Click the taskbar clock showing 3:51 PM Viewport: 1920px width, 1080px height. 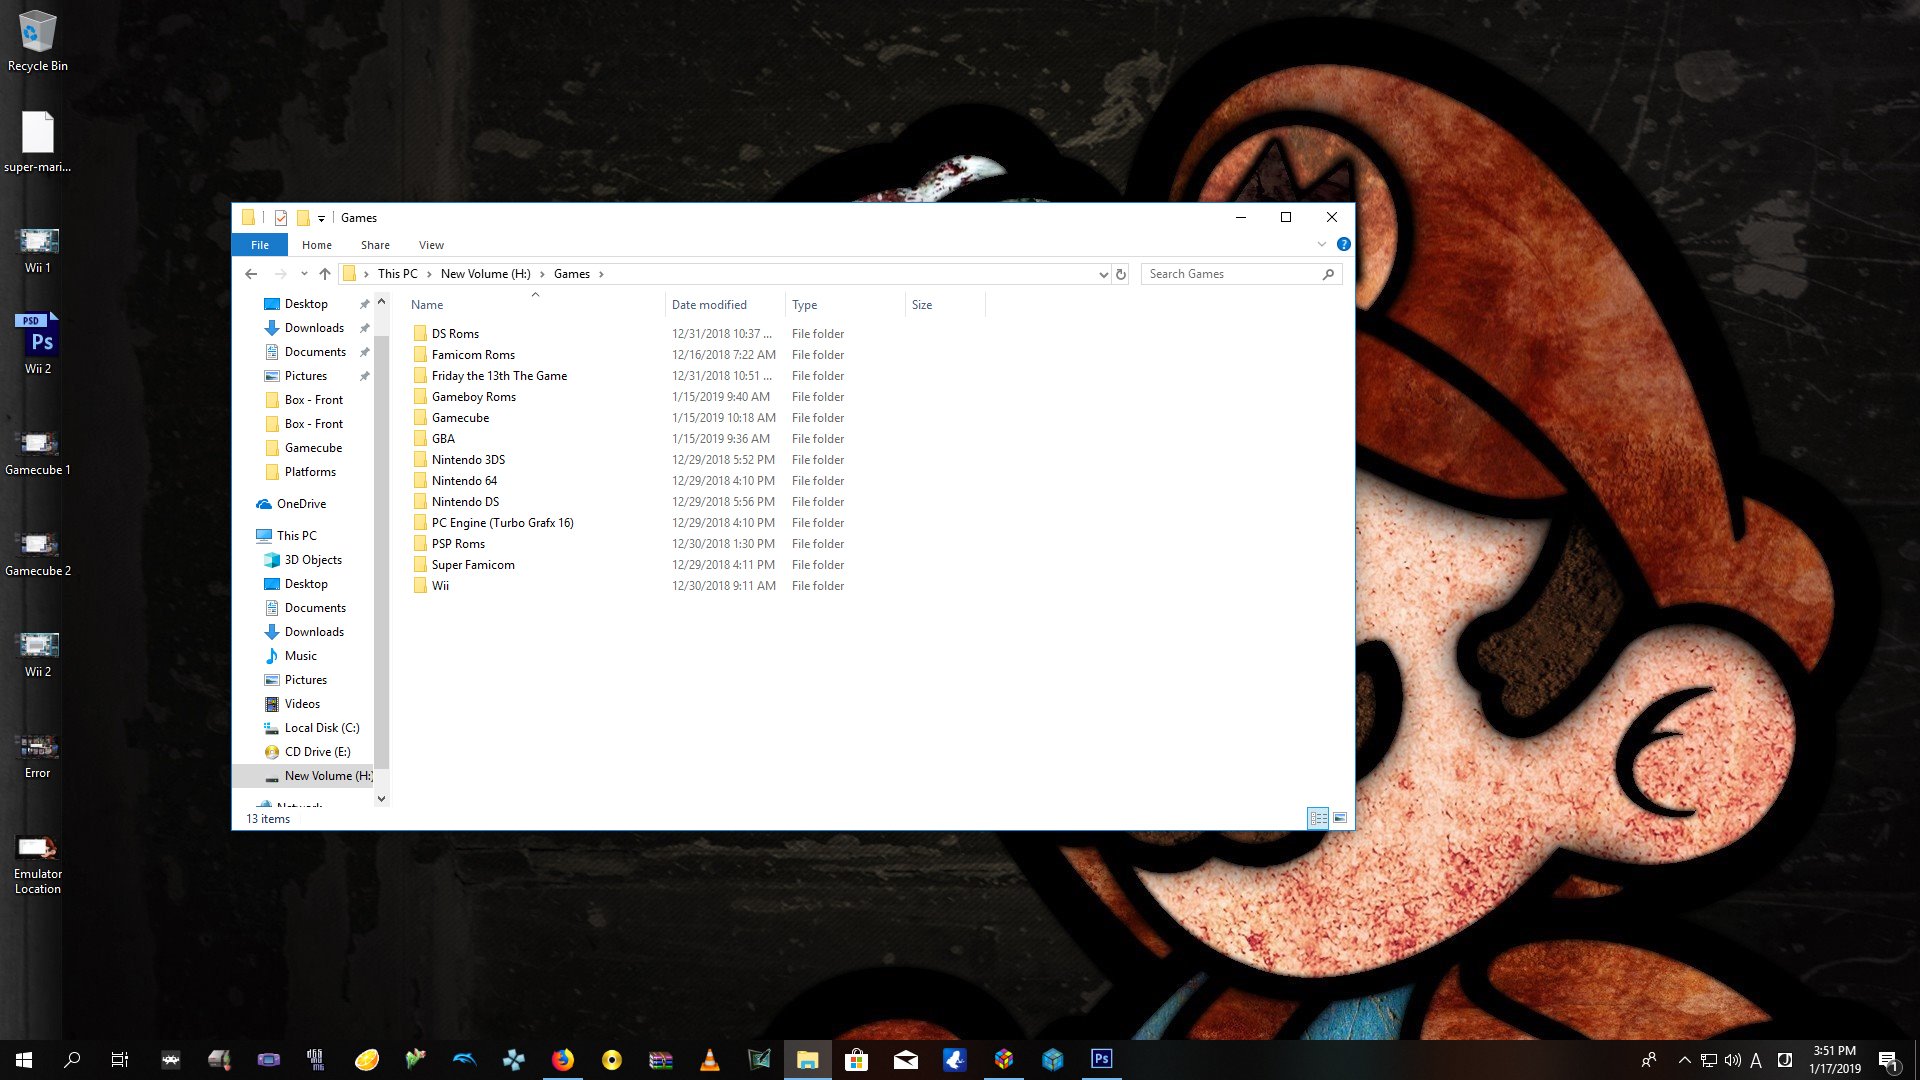1834,1060
